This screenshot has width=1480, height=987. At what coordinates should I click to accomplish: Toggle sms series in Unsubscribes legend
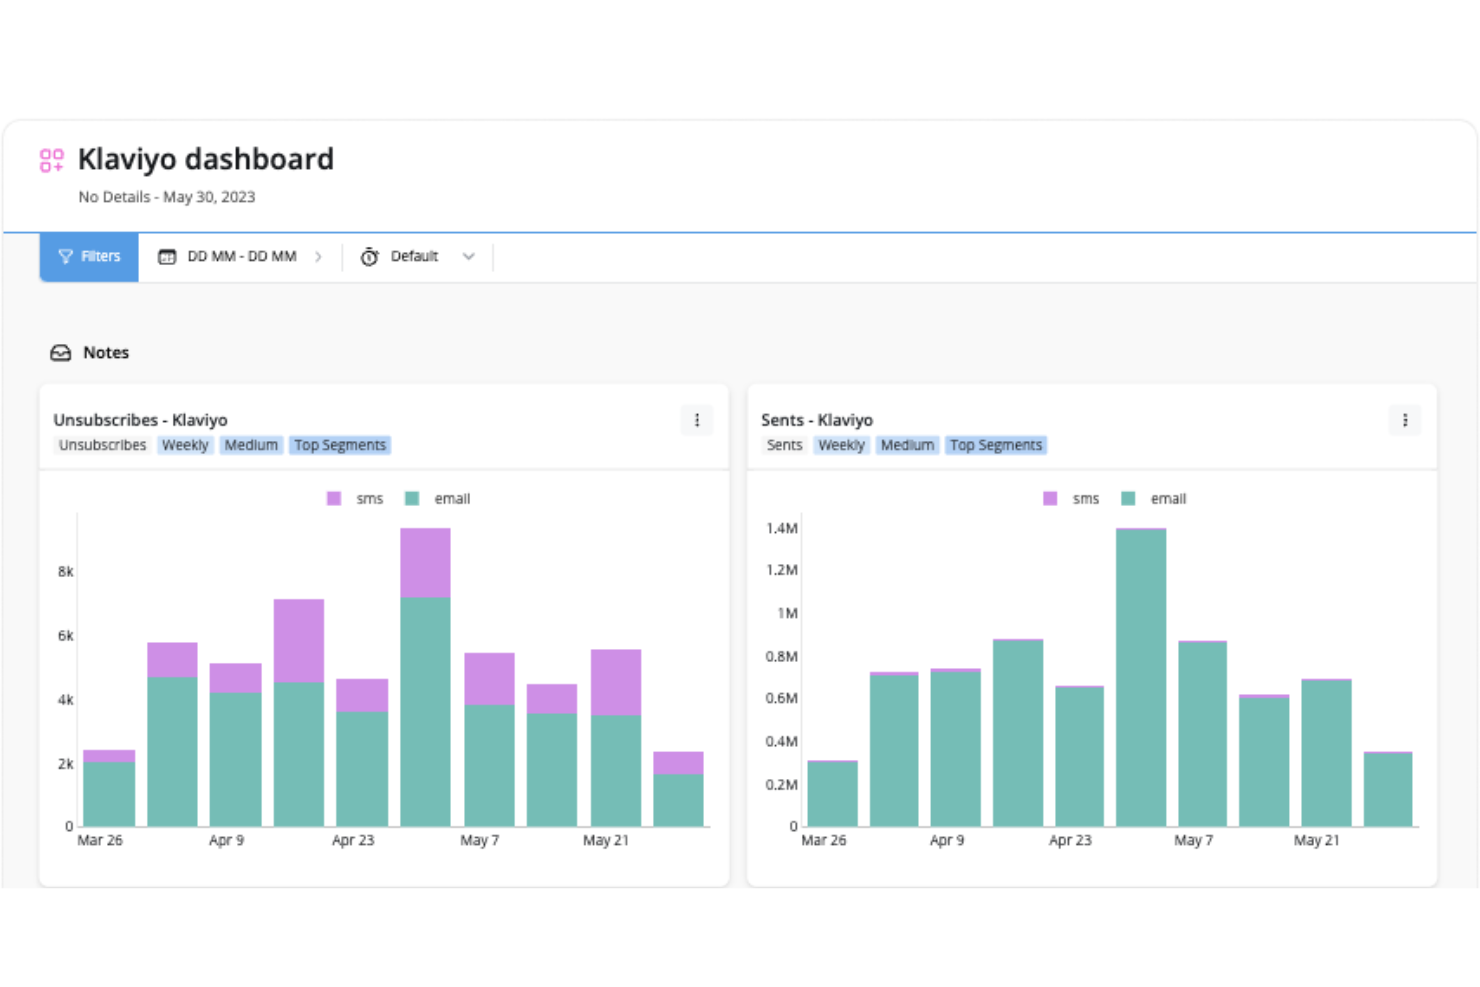click(335, 498)
